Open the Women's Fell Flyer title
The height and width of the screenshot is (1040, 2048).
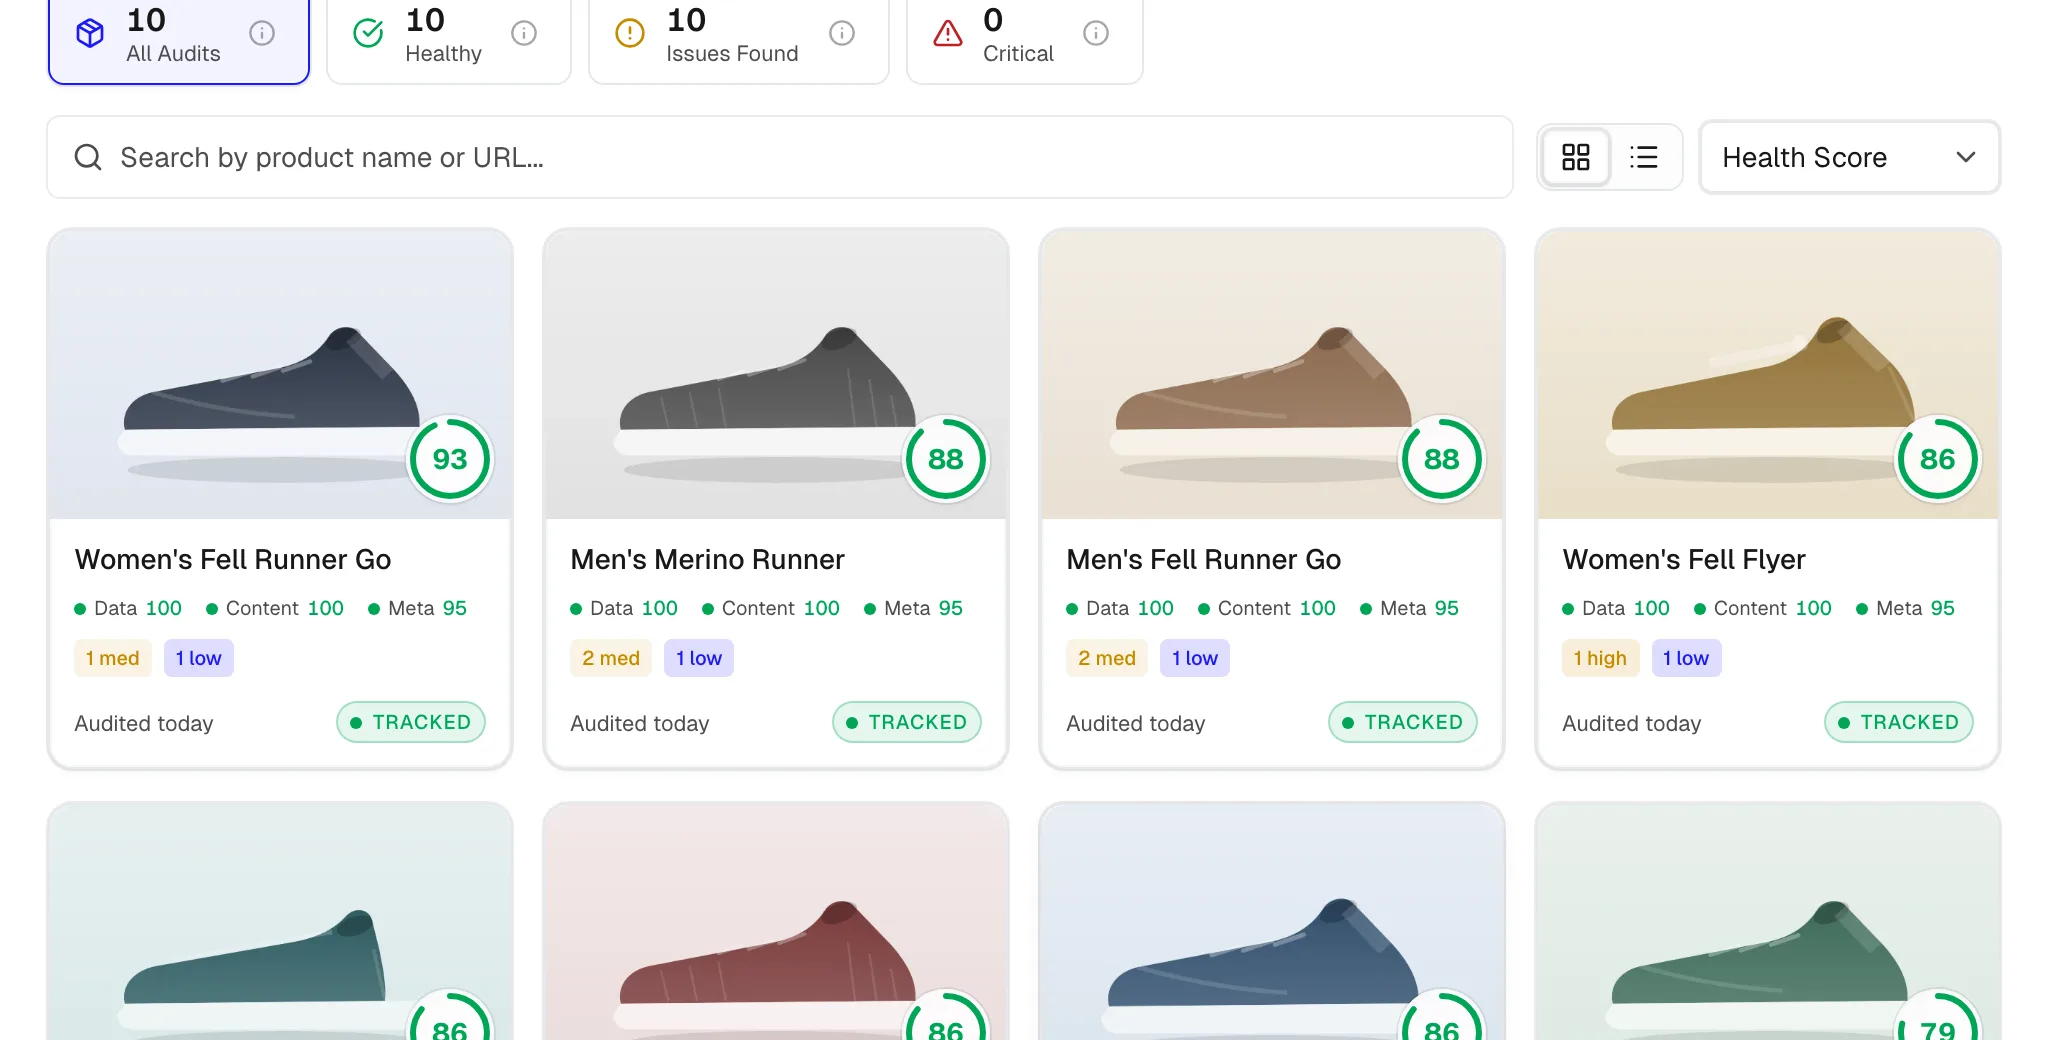pyautogui.click(x=1684, y=559)
